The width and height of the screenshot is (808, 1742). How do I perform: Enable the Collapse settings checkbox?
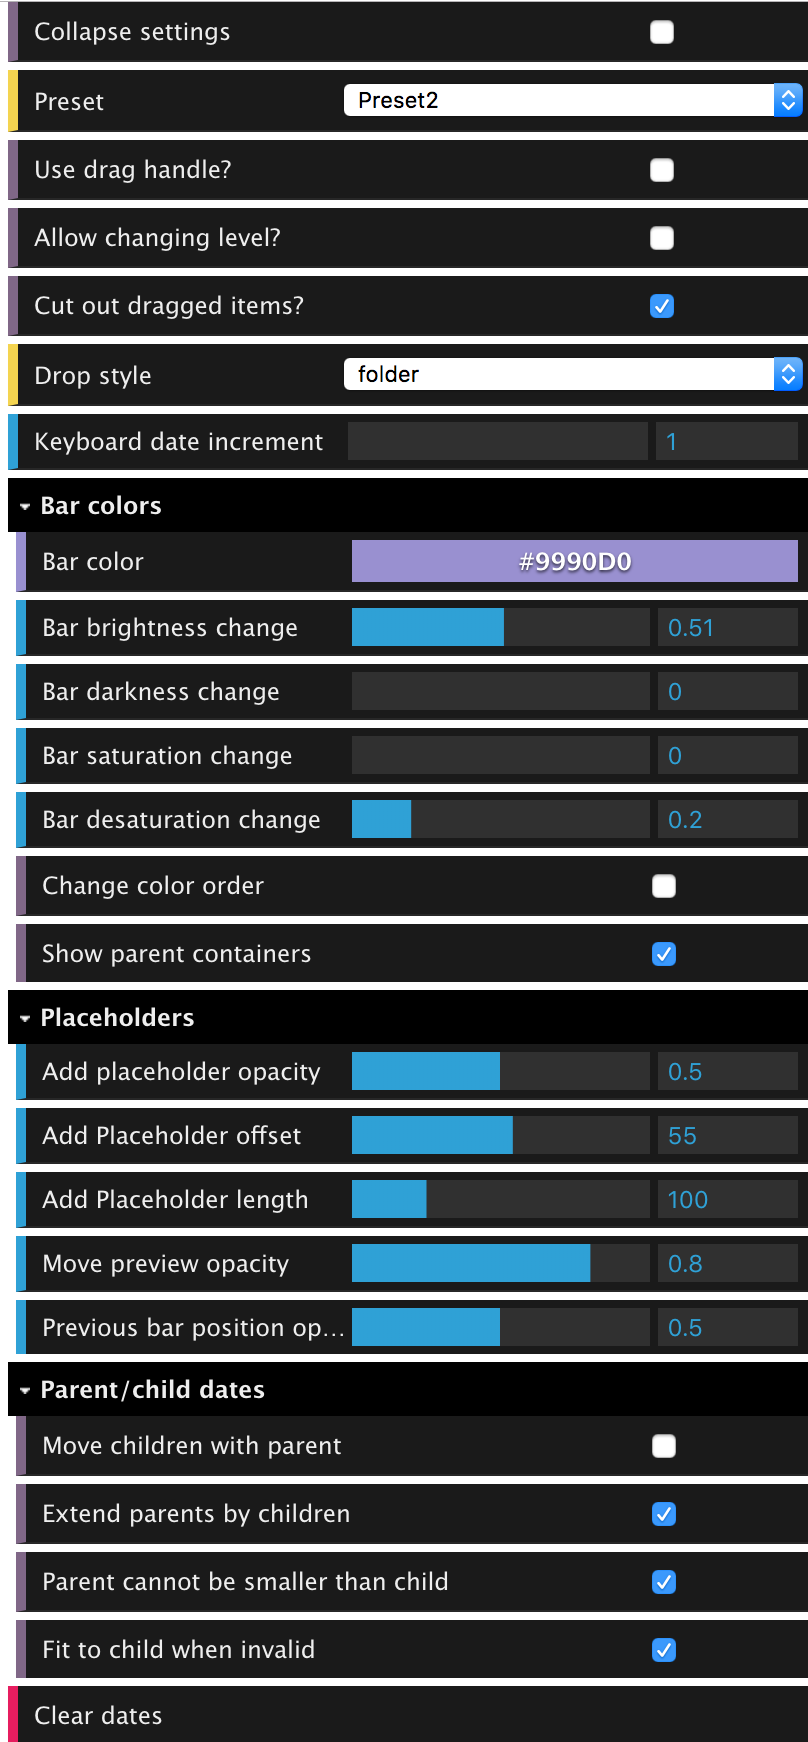point(661,31)
